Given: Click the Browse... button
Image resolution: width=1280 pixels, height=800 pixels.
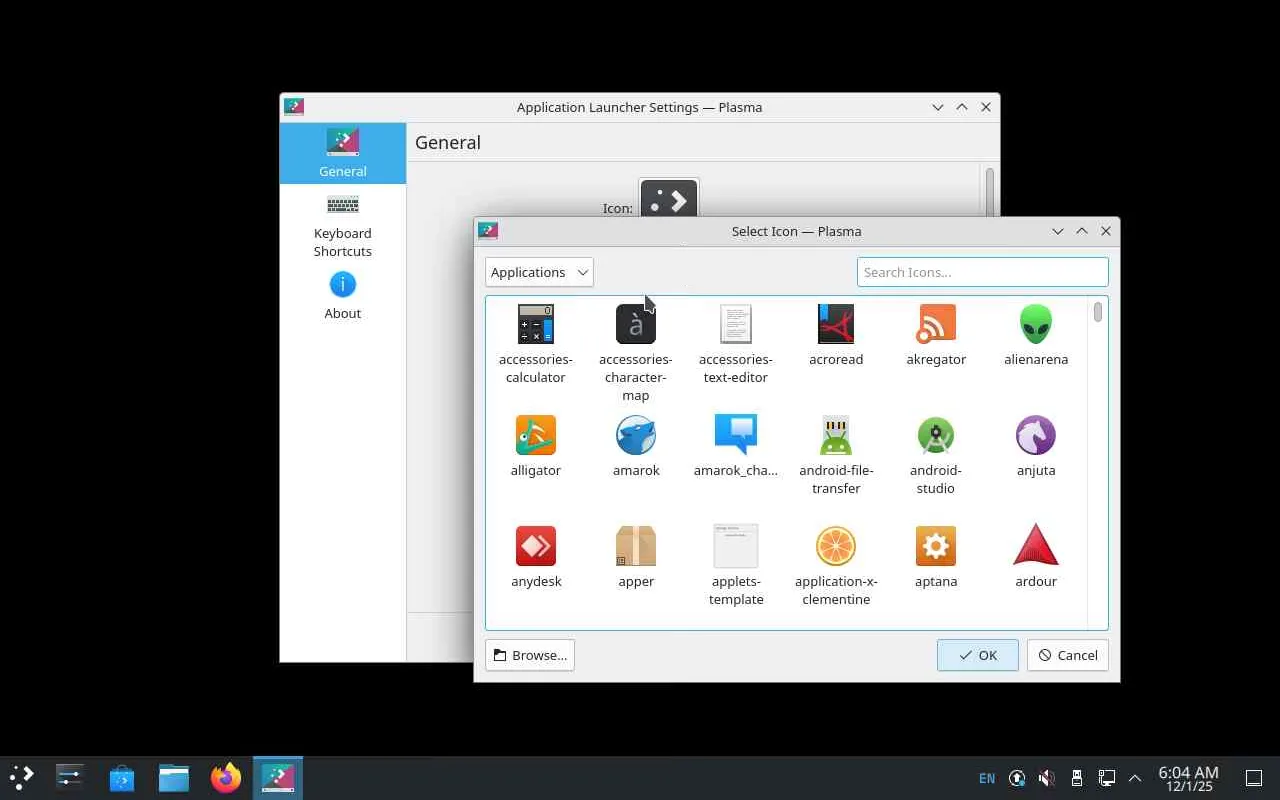Looking at the screenshot, I should click(x=530, y=655).
